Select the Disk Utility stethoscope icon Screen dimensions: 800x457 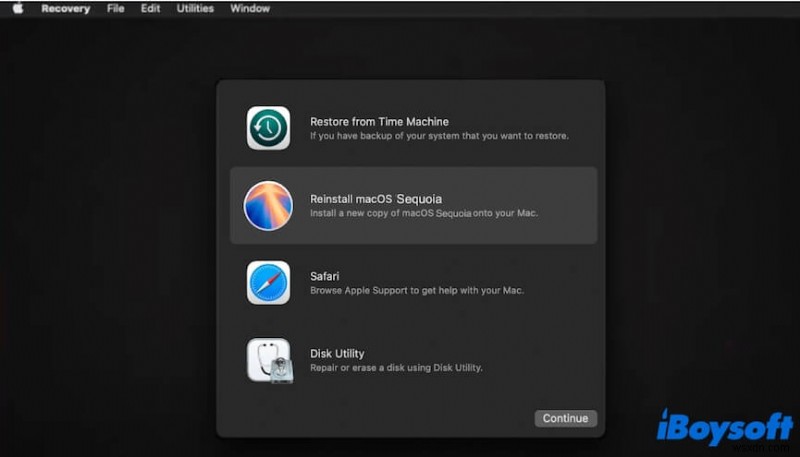(x=270, y=361)
